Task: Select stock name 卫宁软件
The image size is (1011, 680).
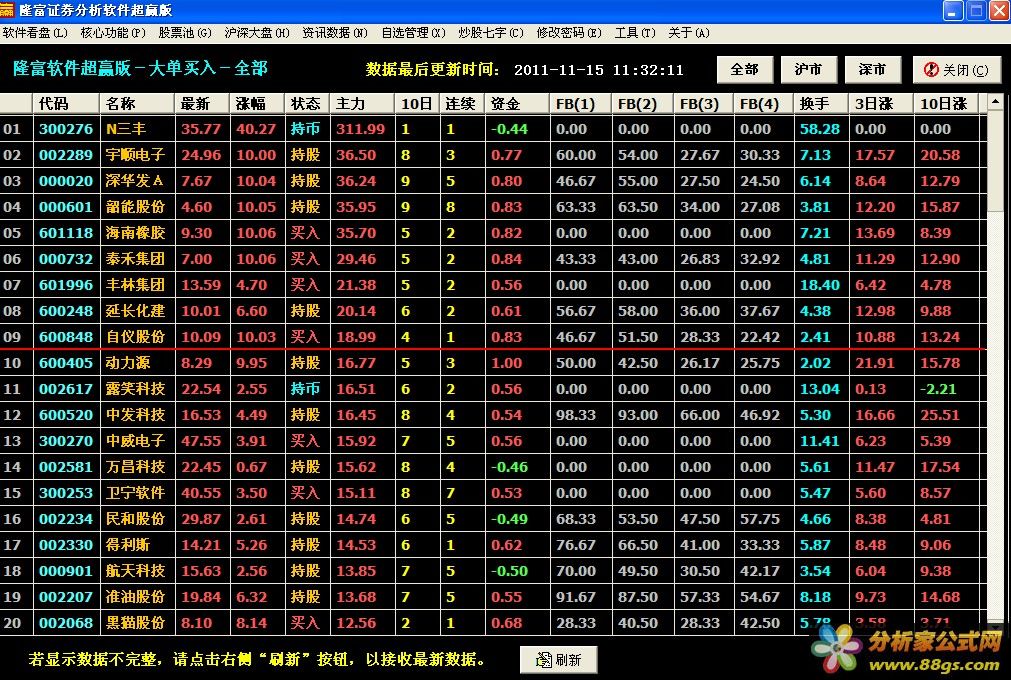Action: (x=135, y=492)
